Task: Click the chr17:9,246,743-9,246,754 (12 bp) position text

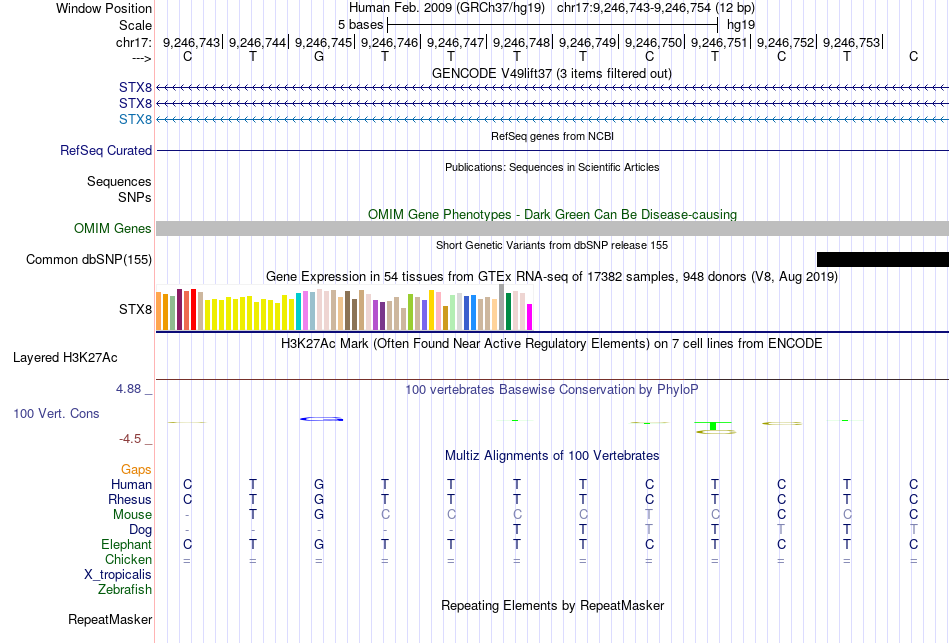Action: pos(656,8)
